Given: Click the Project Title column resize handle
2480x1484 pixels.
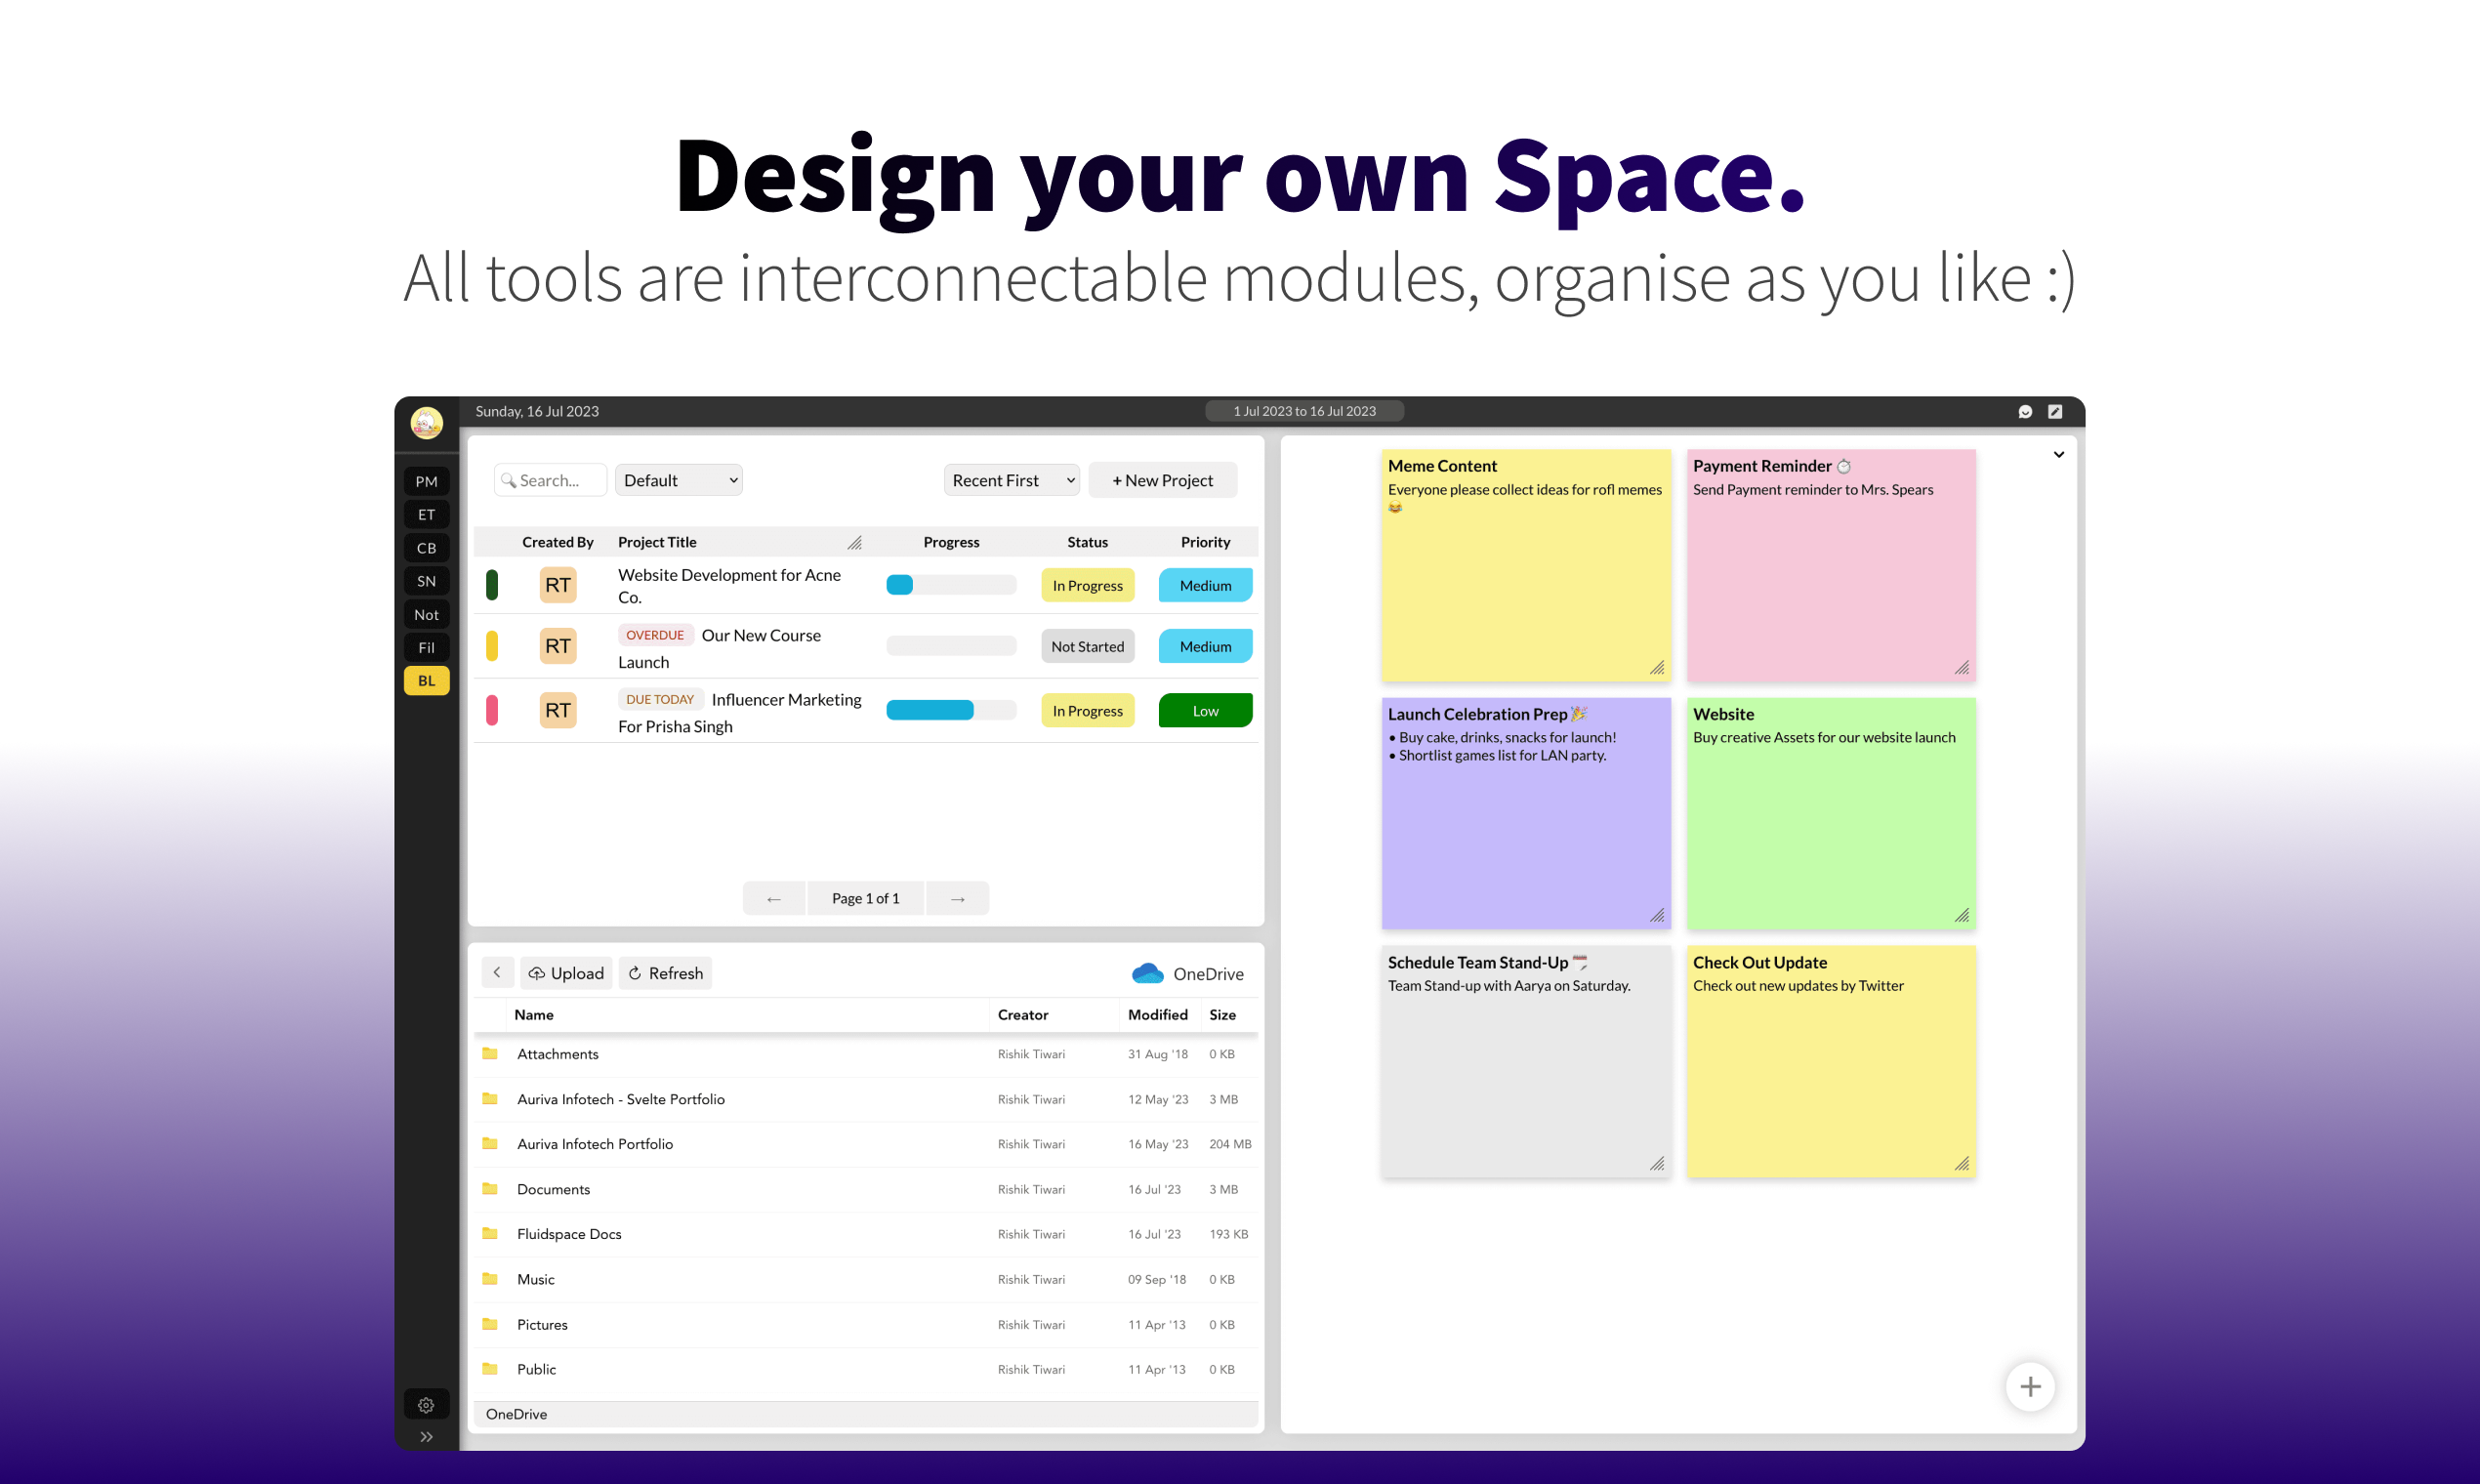Looking at the screenshot, I should 854,543.
